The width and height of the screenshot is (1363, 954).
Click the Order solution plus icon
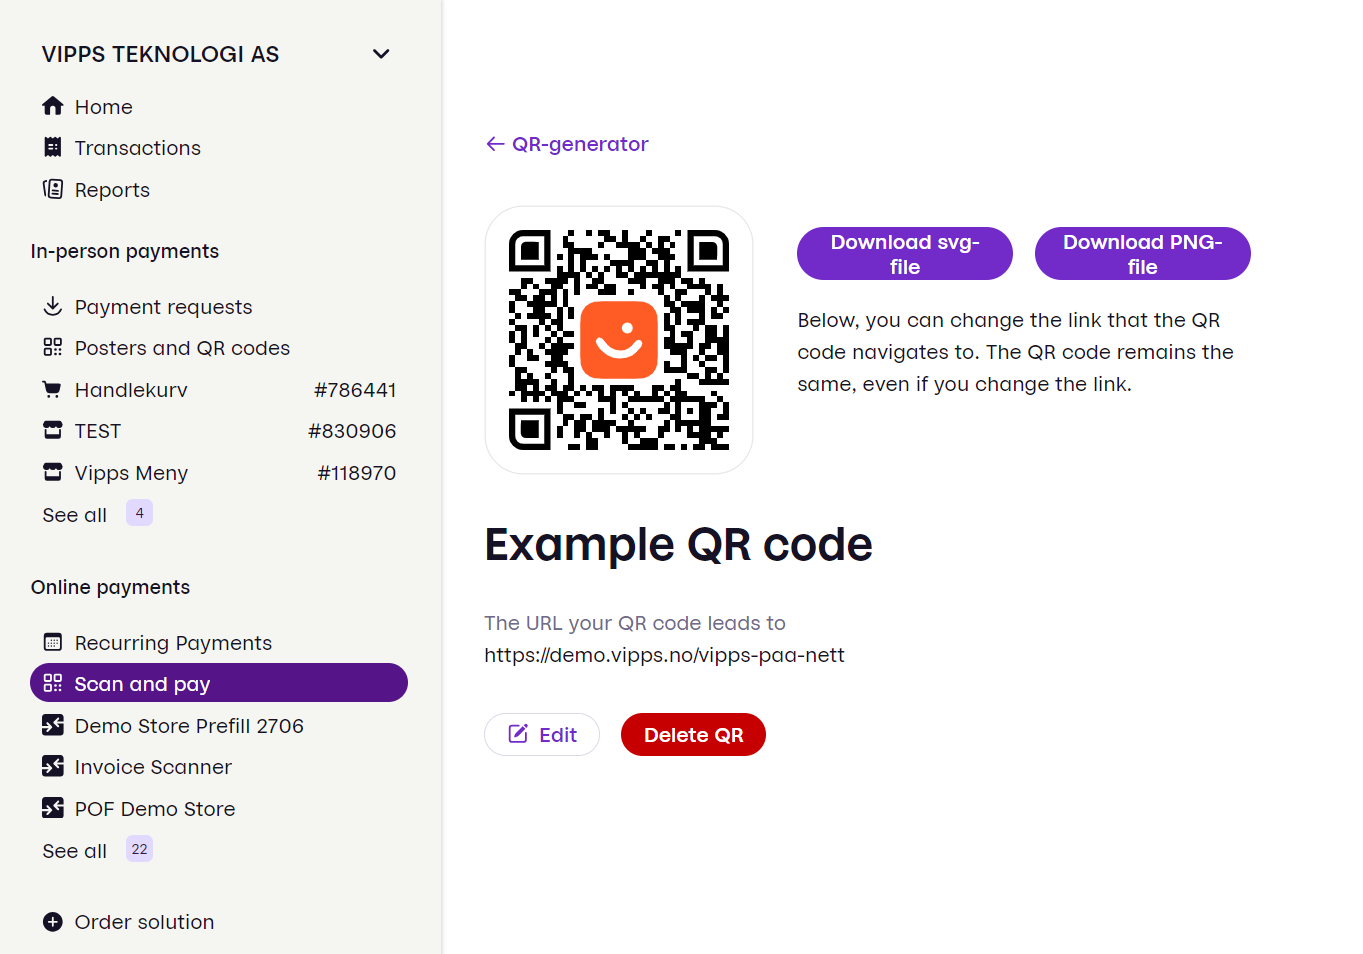tap(53, 922)
